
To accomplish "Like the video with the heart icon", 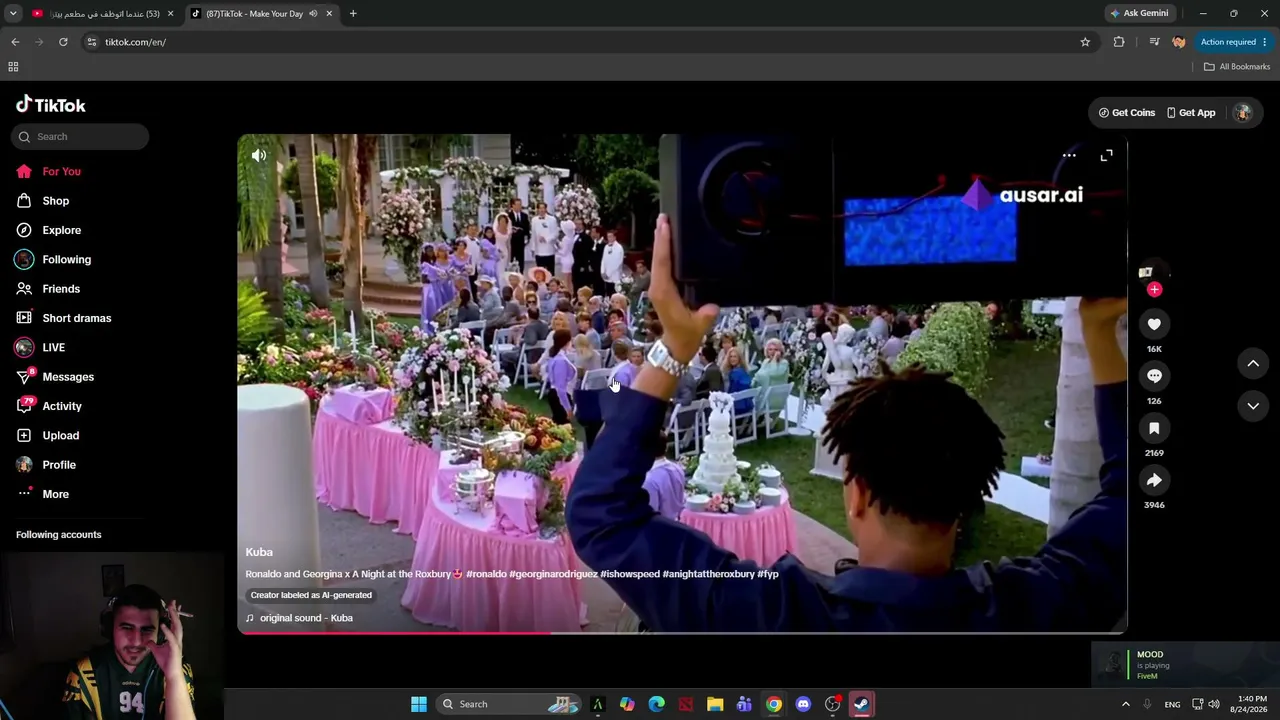I will 1154,324.
